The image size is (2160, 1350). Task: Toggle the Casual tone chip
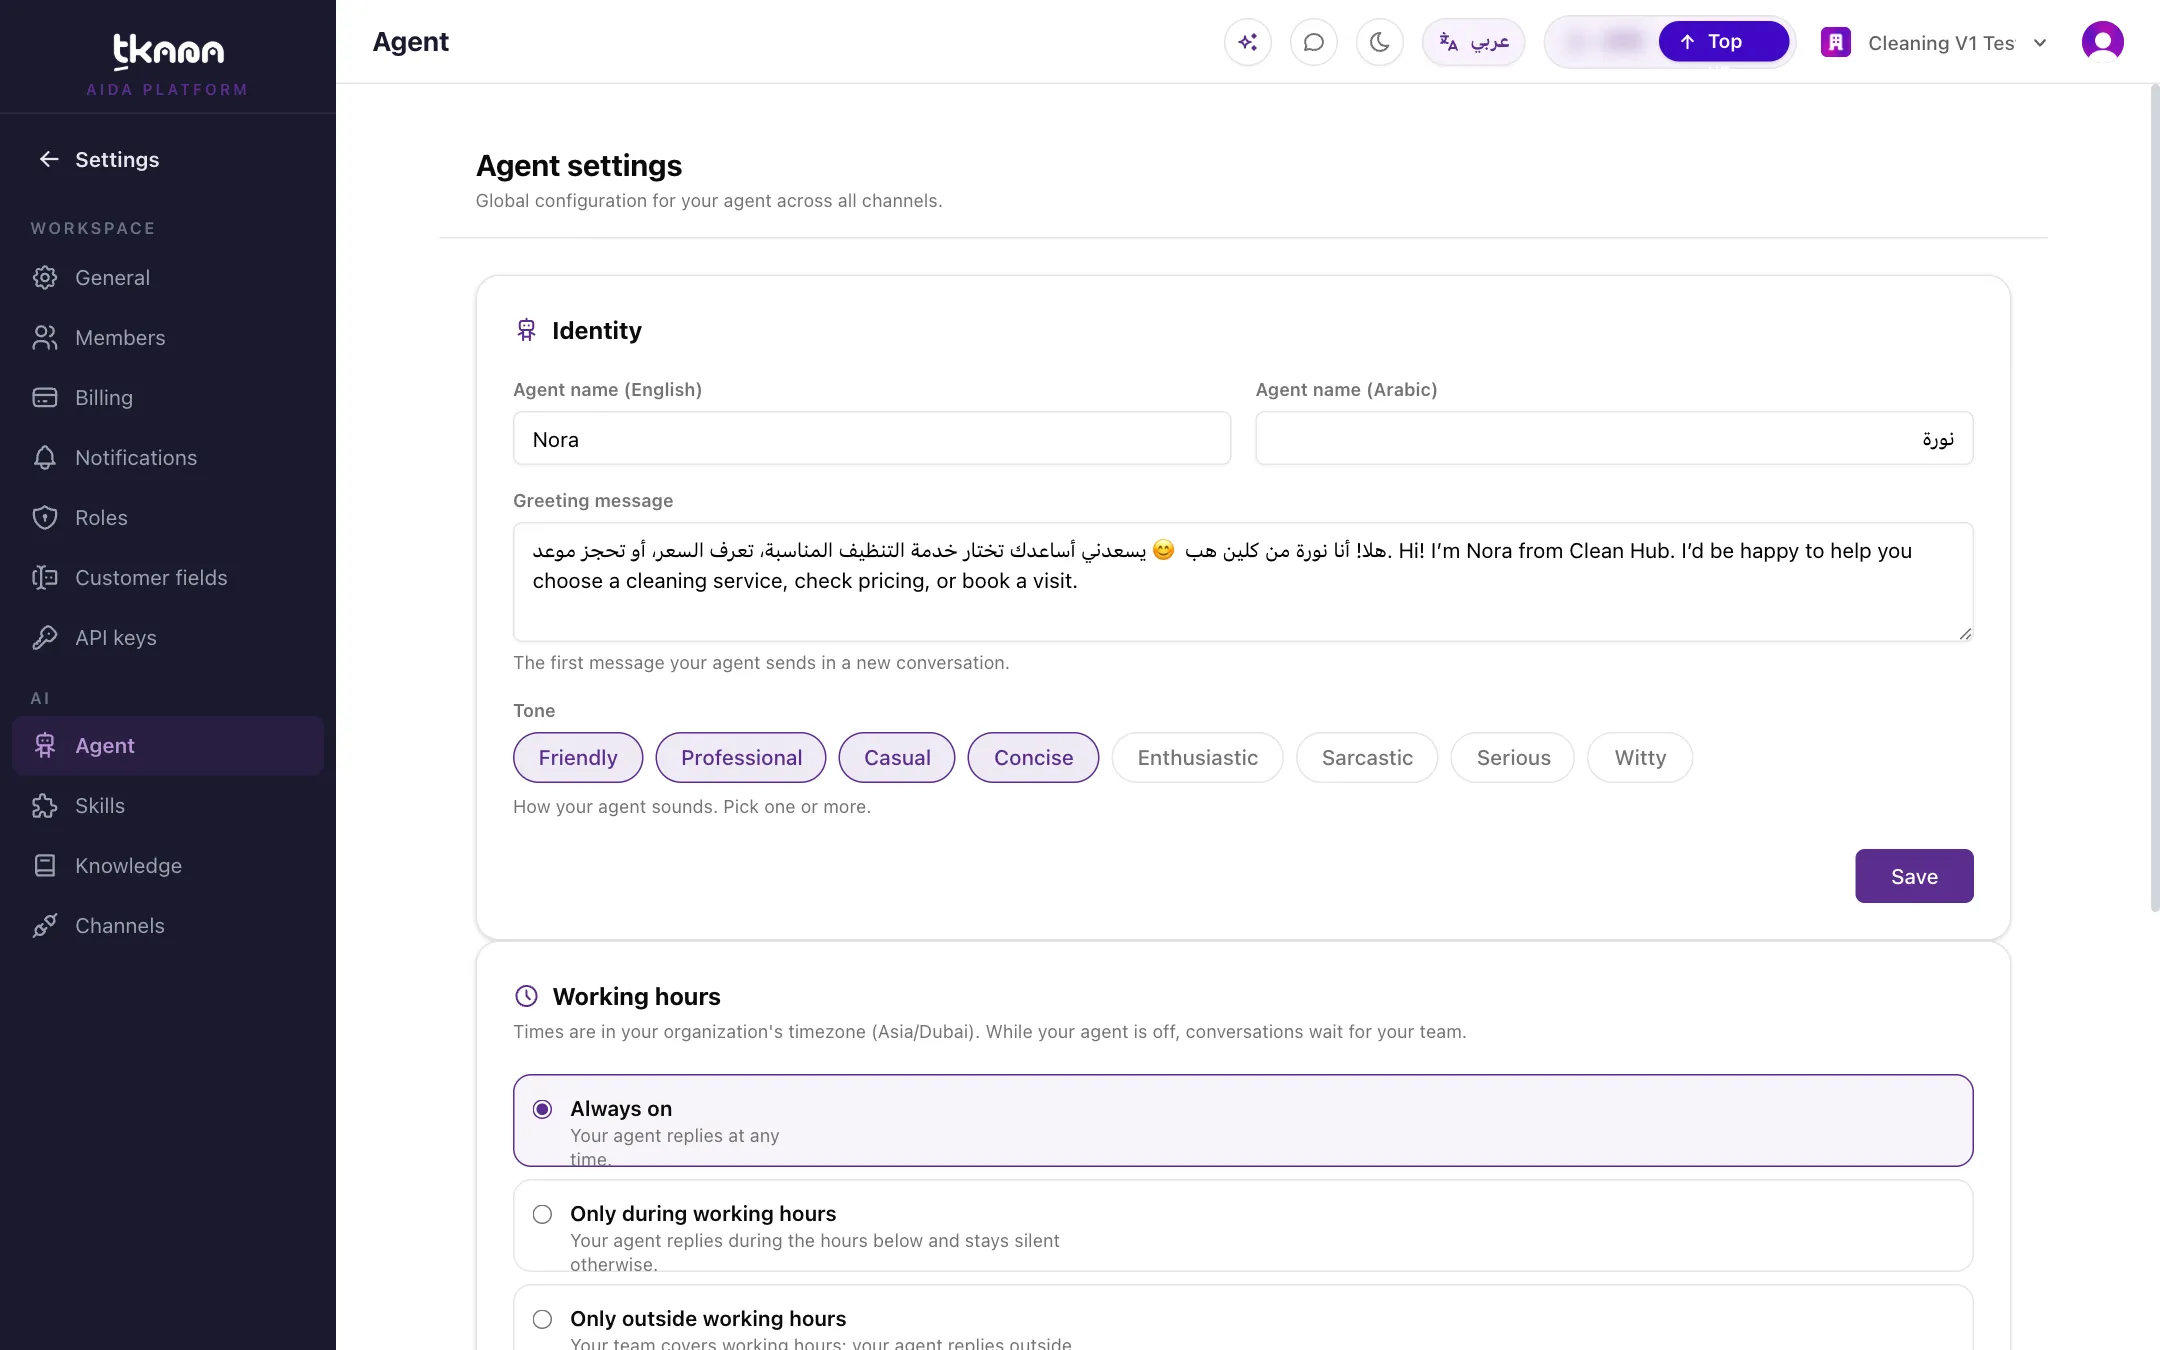(897, 758)
